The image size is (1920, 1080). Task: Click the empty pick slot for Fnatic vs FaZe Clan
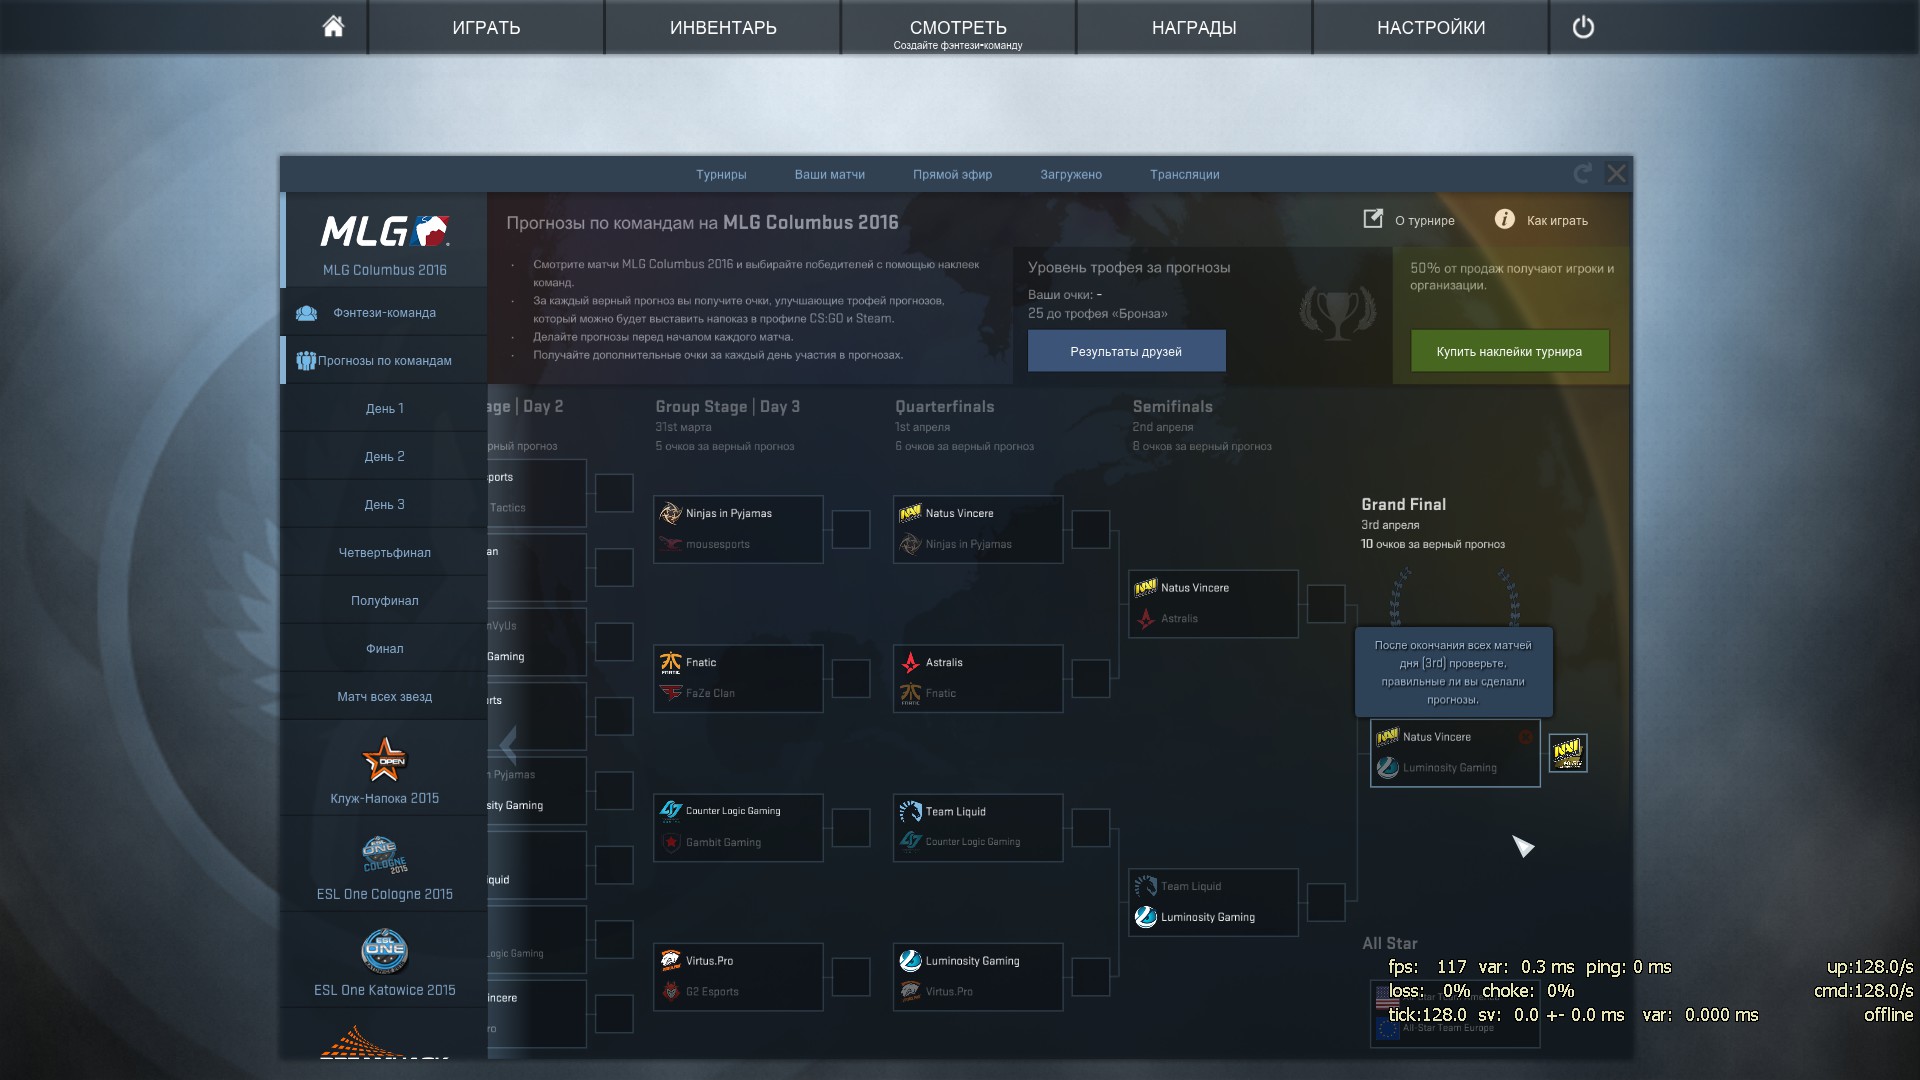(851, 678)
